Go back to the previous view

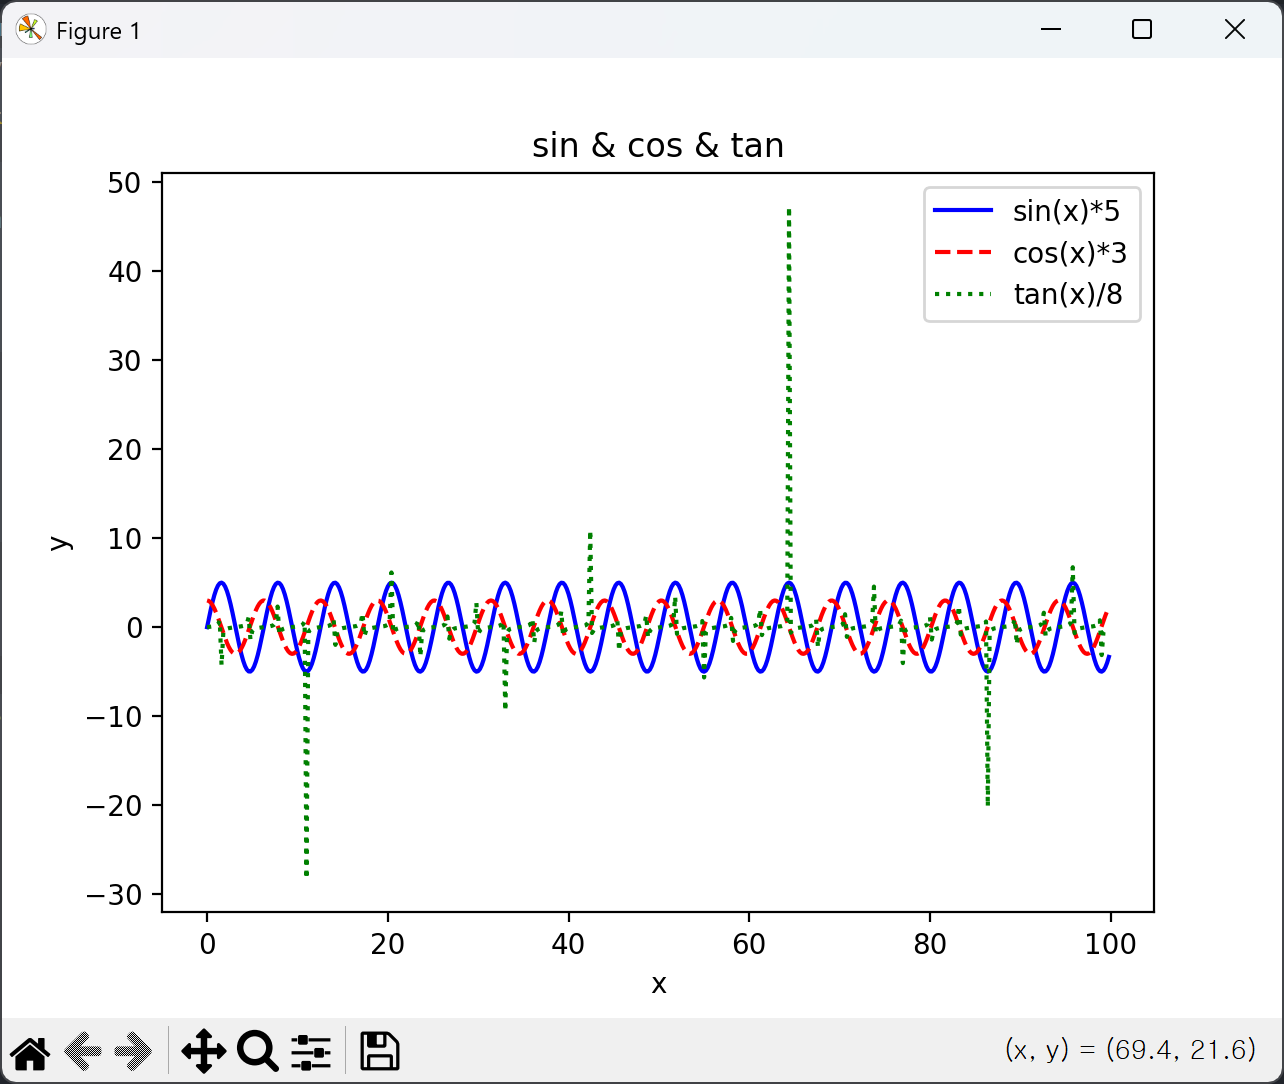[x=83, y=1051]
